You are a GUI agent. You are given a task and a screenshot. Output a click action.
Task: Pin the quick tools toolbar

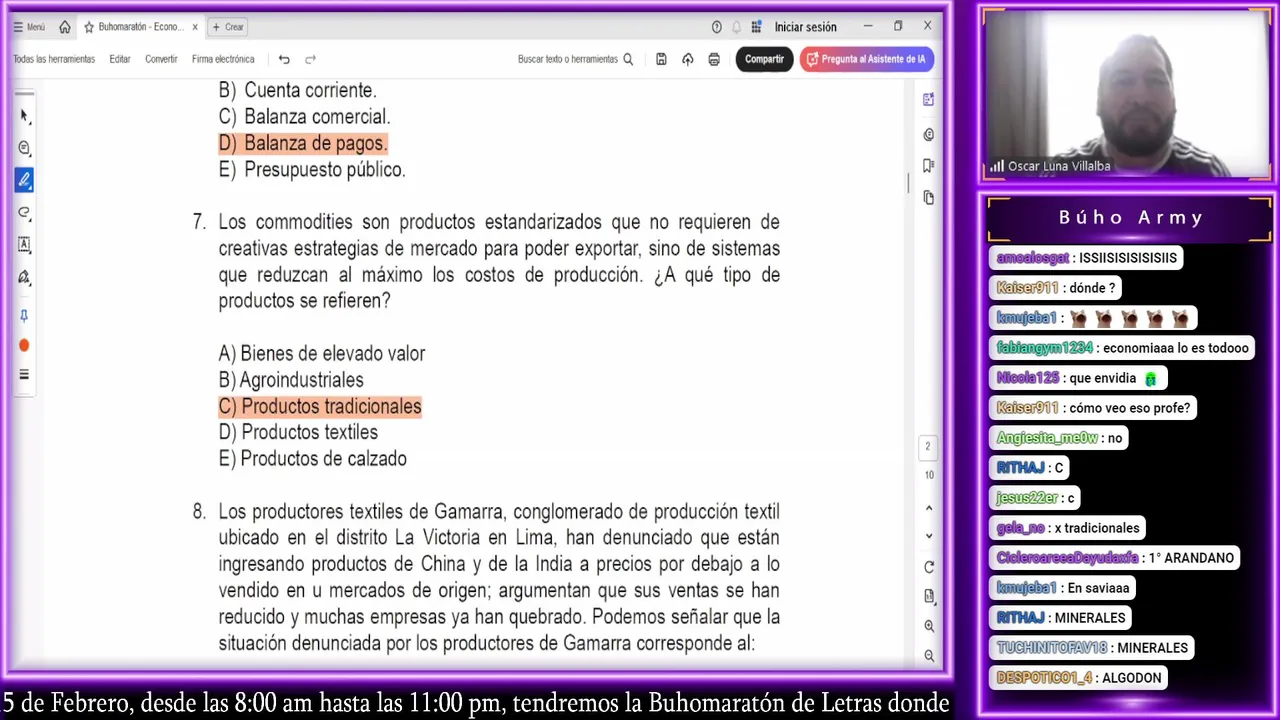click(x=24, y=316)
